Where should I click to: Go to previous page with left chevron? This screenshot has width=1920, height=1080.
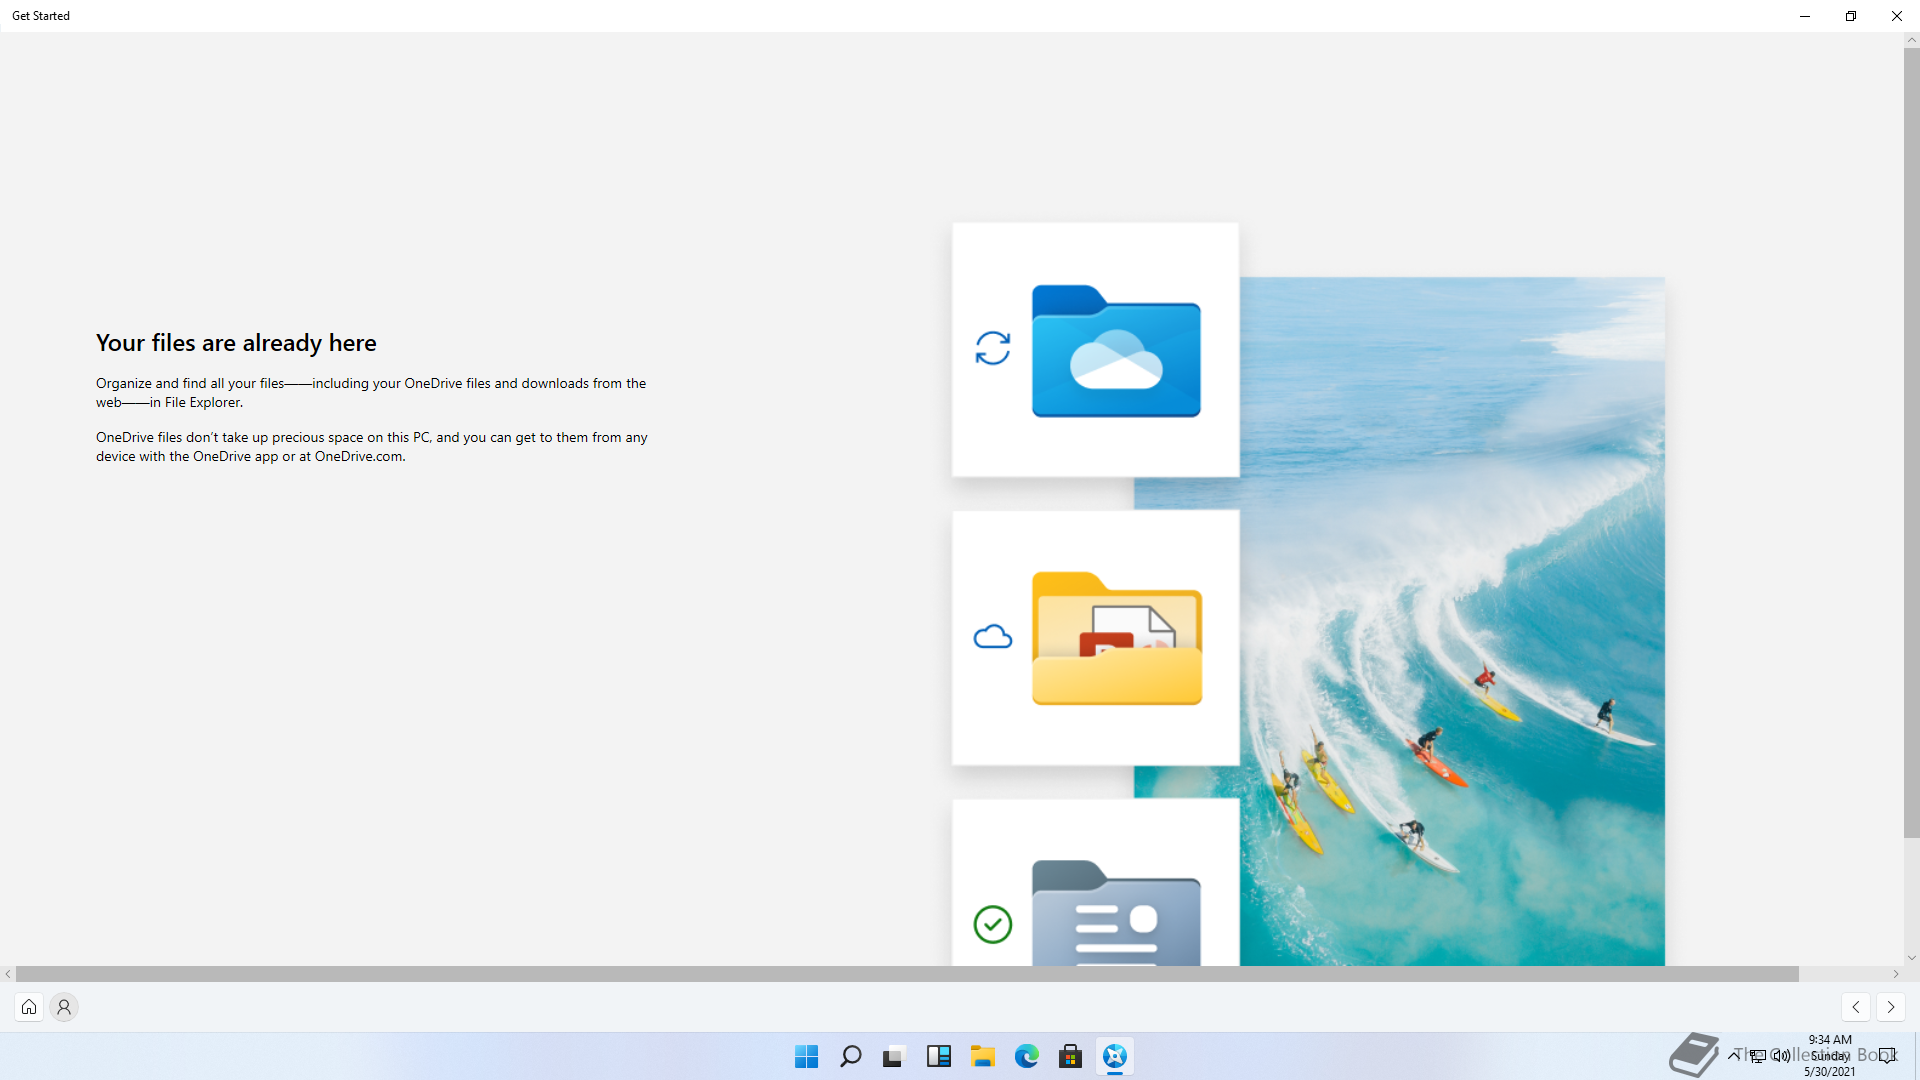(1856, 1007)
